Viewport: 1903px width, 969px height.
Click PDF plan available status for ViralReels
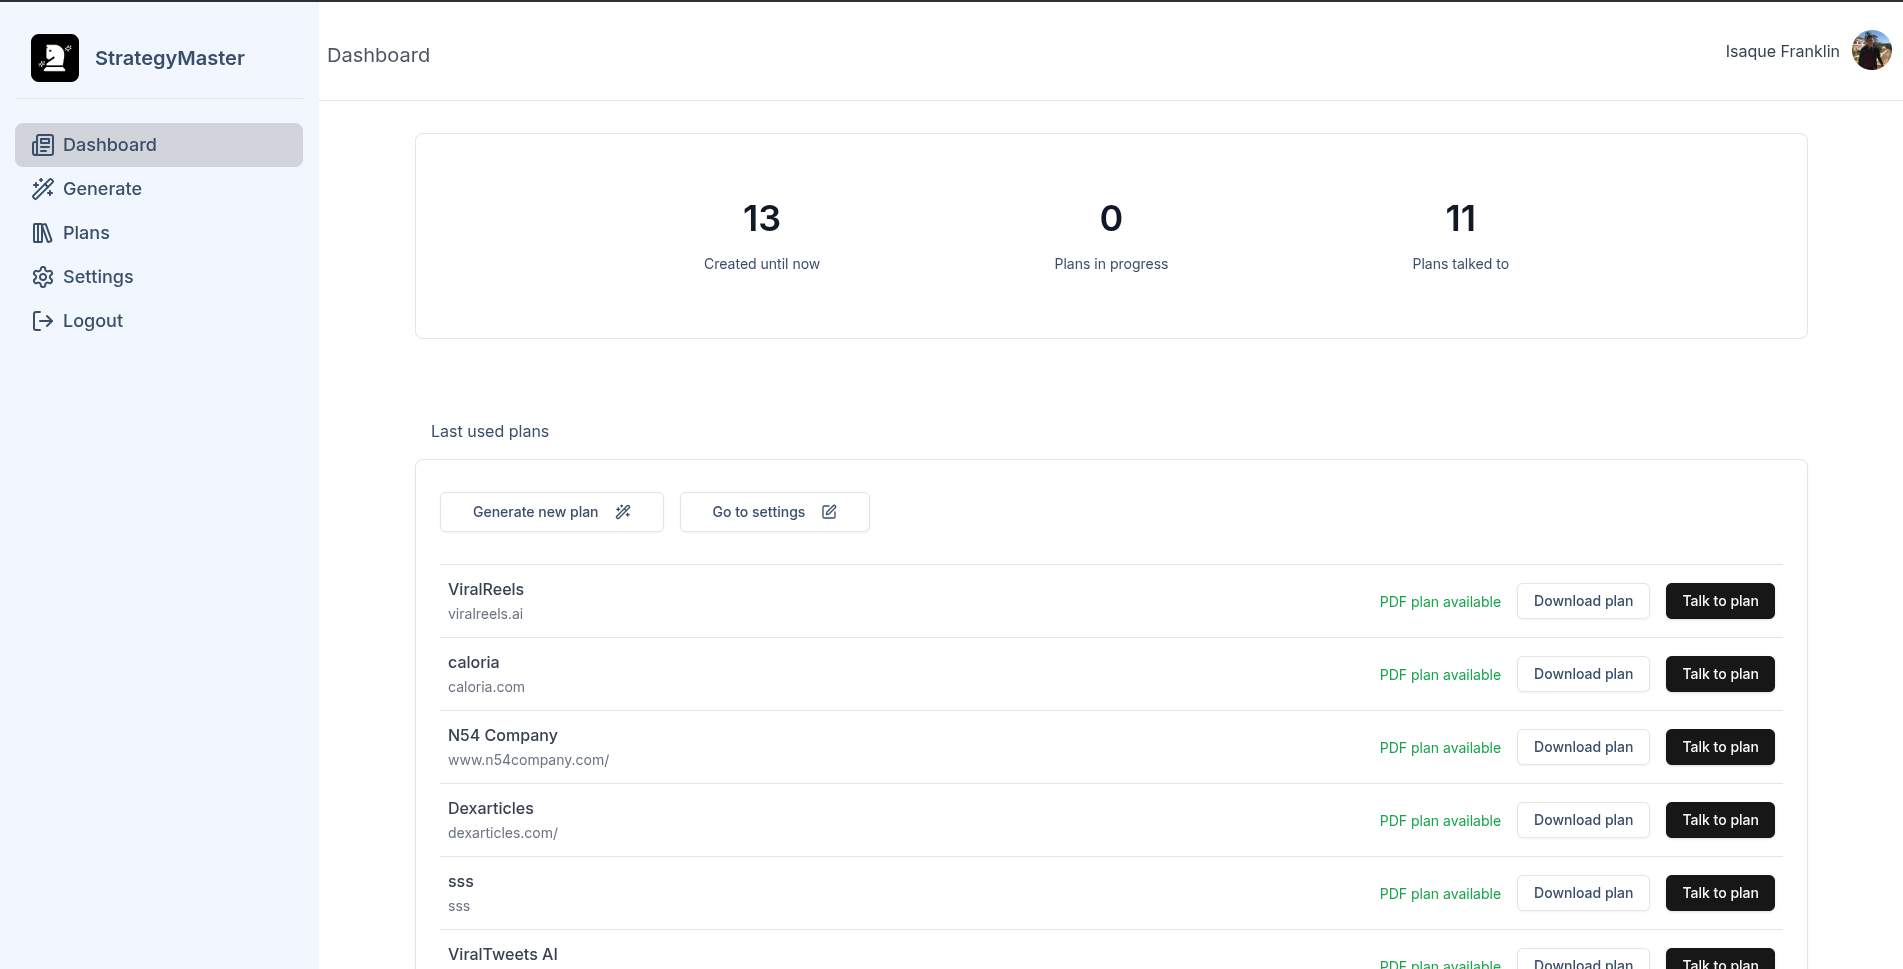[1440, 602]
